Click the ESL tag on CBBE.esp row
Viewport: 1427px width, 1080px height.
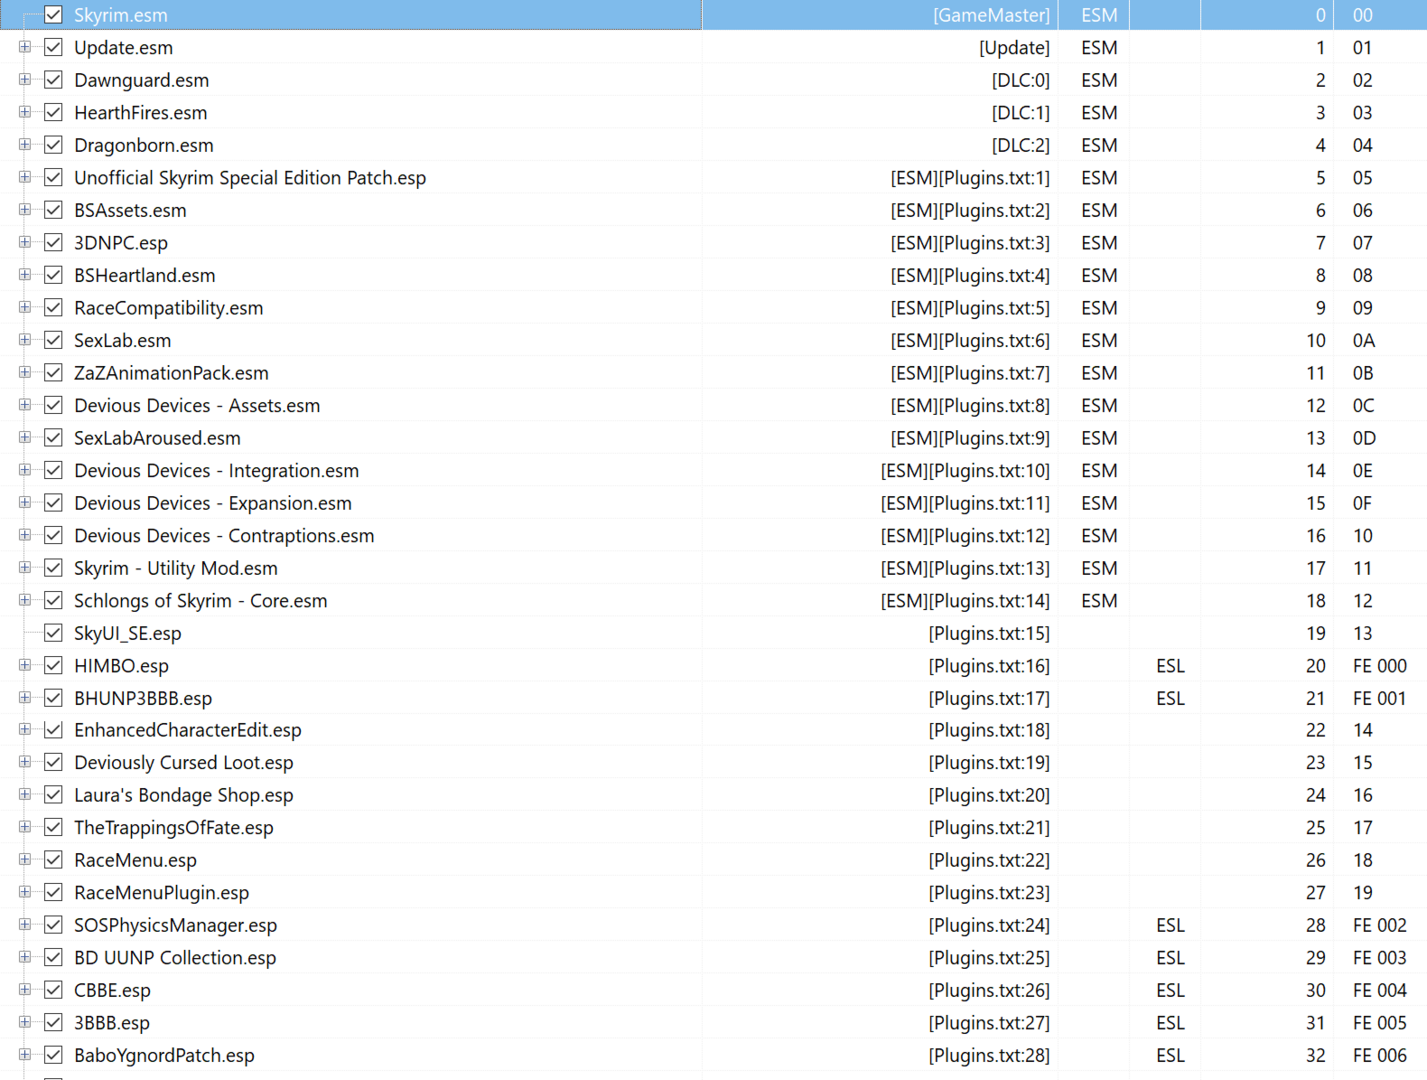coord(1170,990)
